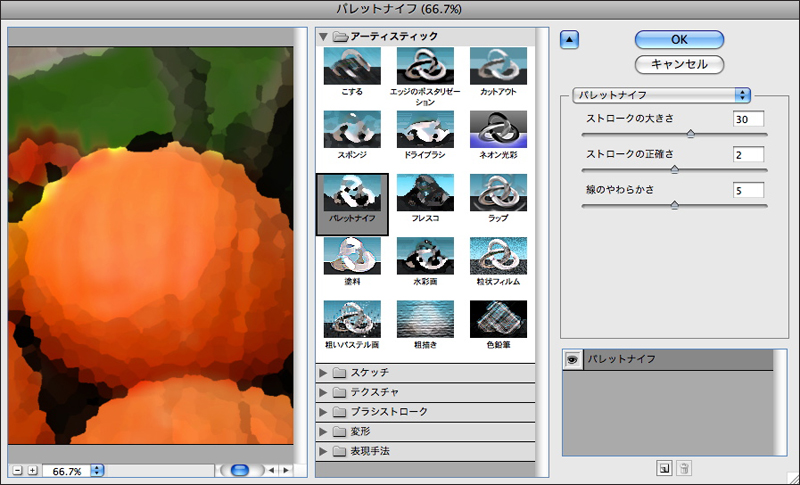This screenshot has width=800, height=485.
Task: Click the OK button
Action: point(679,39)
